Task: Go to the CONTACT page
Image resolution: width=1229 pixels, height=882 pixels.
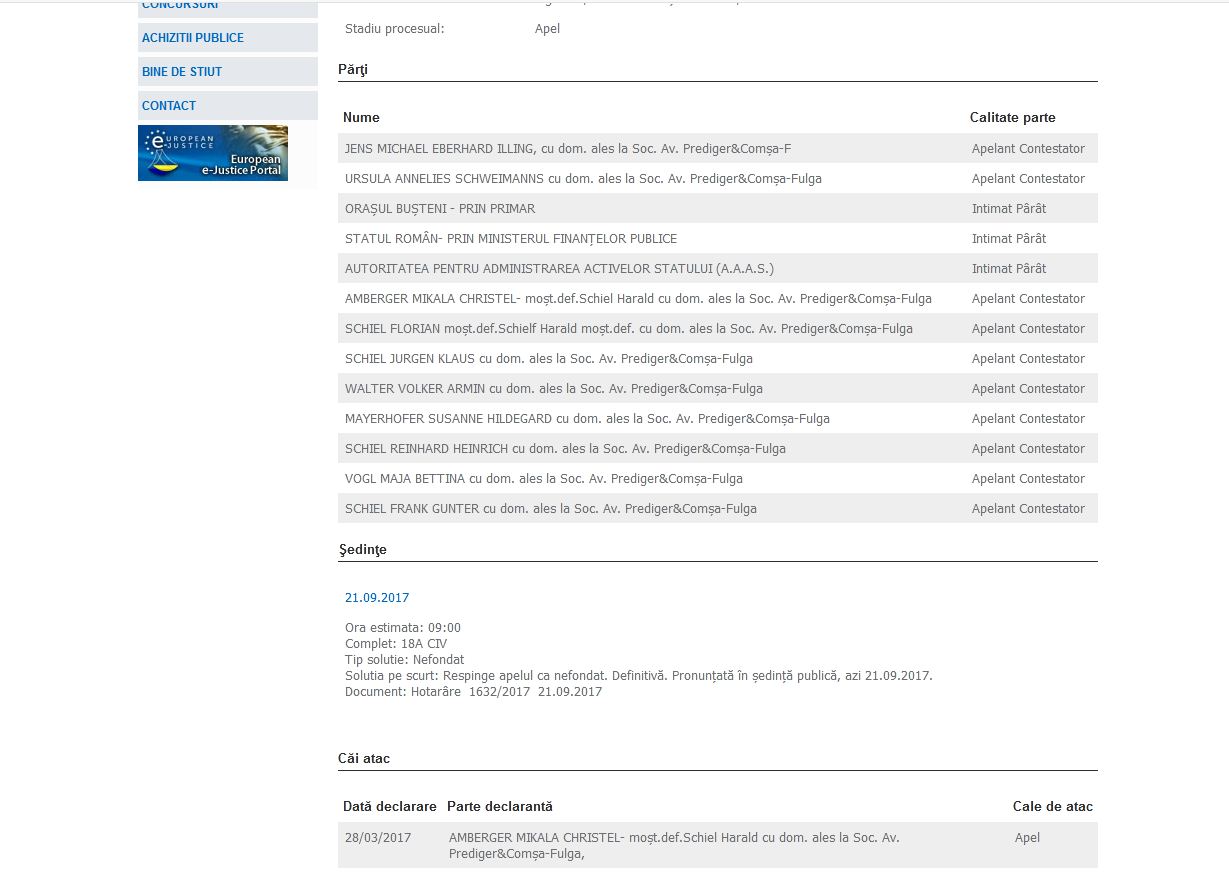Action: click(169, 106)
